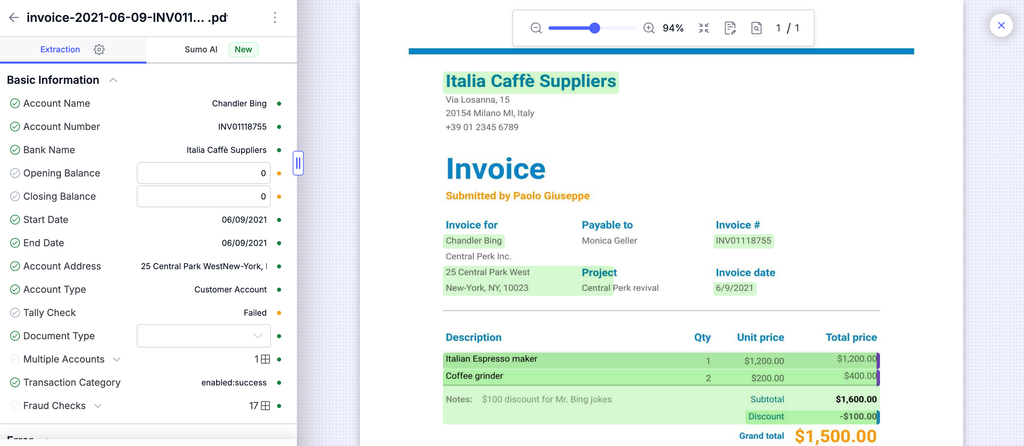Viewport: 1024px width, 446px height.
Task: Click the Monica Geller payable to name
Action: tap(609, 241)
